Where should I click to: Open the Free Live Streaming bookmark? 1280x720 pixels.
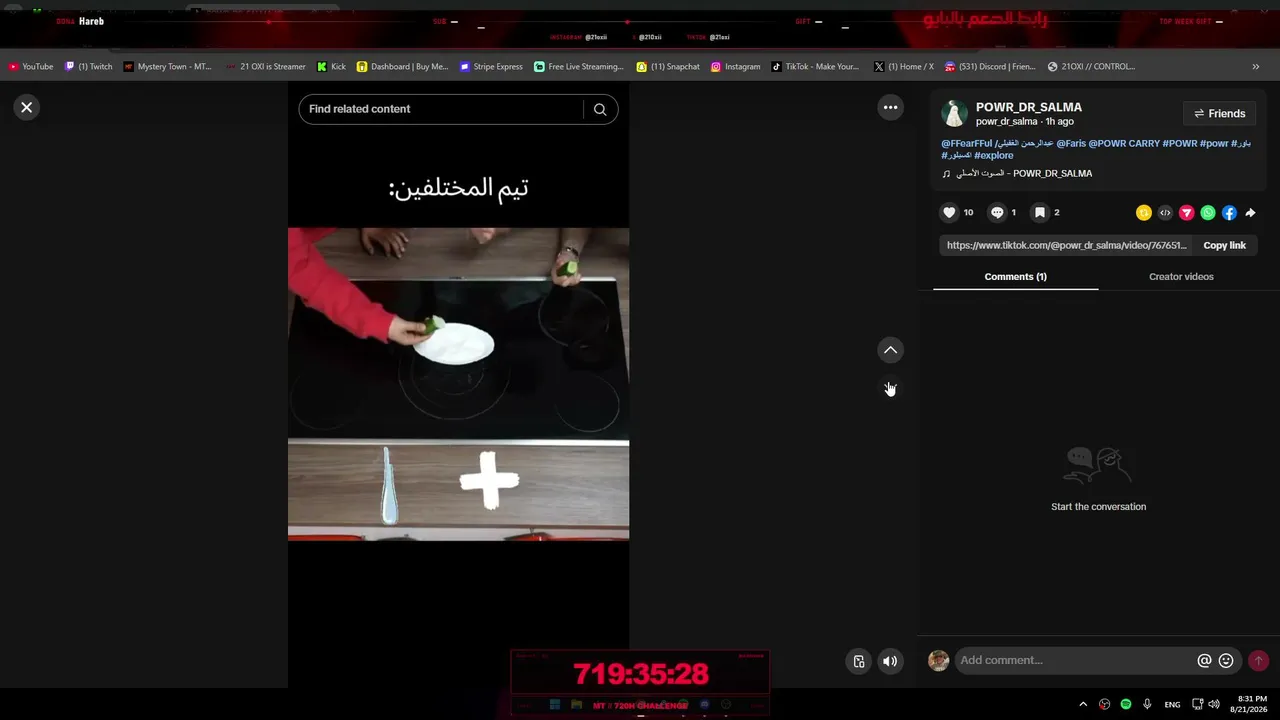[x=579, y=67]
